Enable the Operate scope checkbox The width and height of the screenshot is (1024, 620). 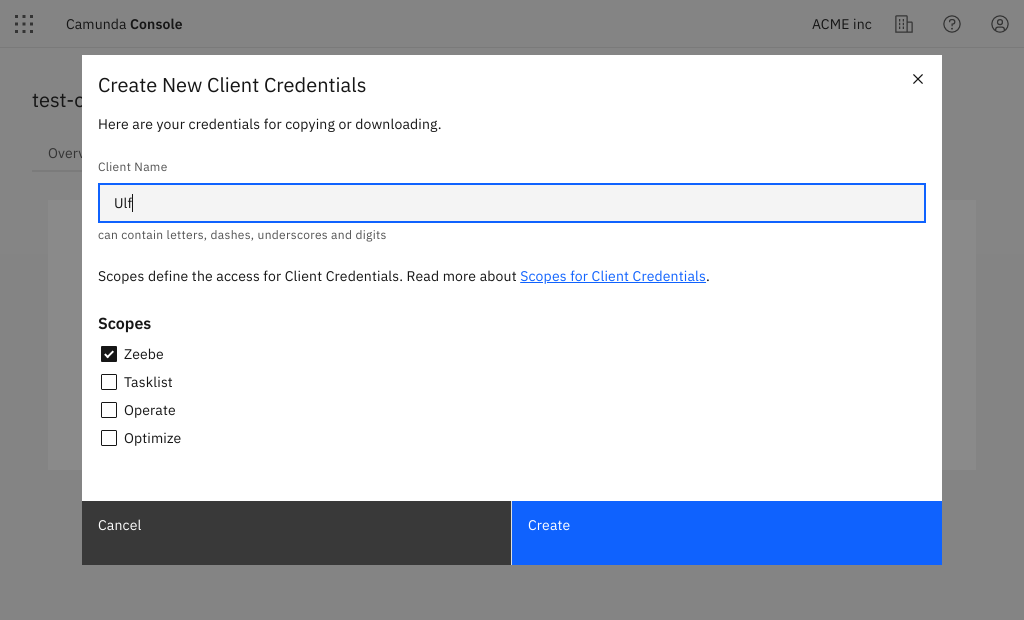(109, 410)
